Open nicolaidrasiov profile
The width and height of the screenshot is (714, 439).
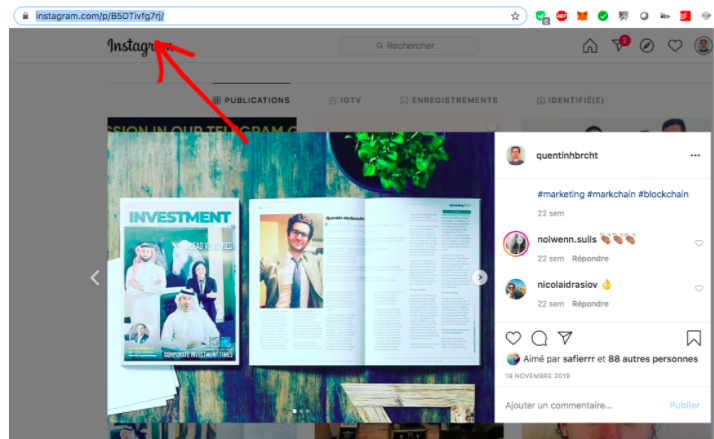point(567,285)
